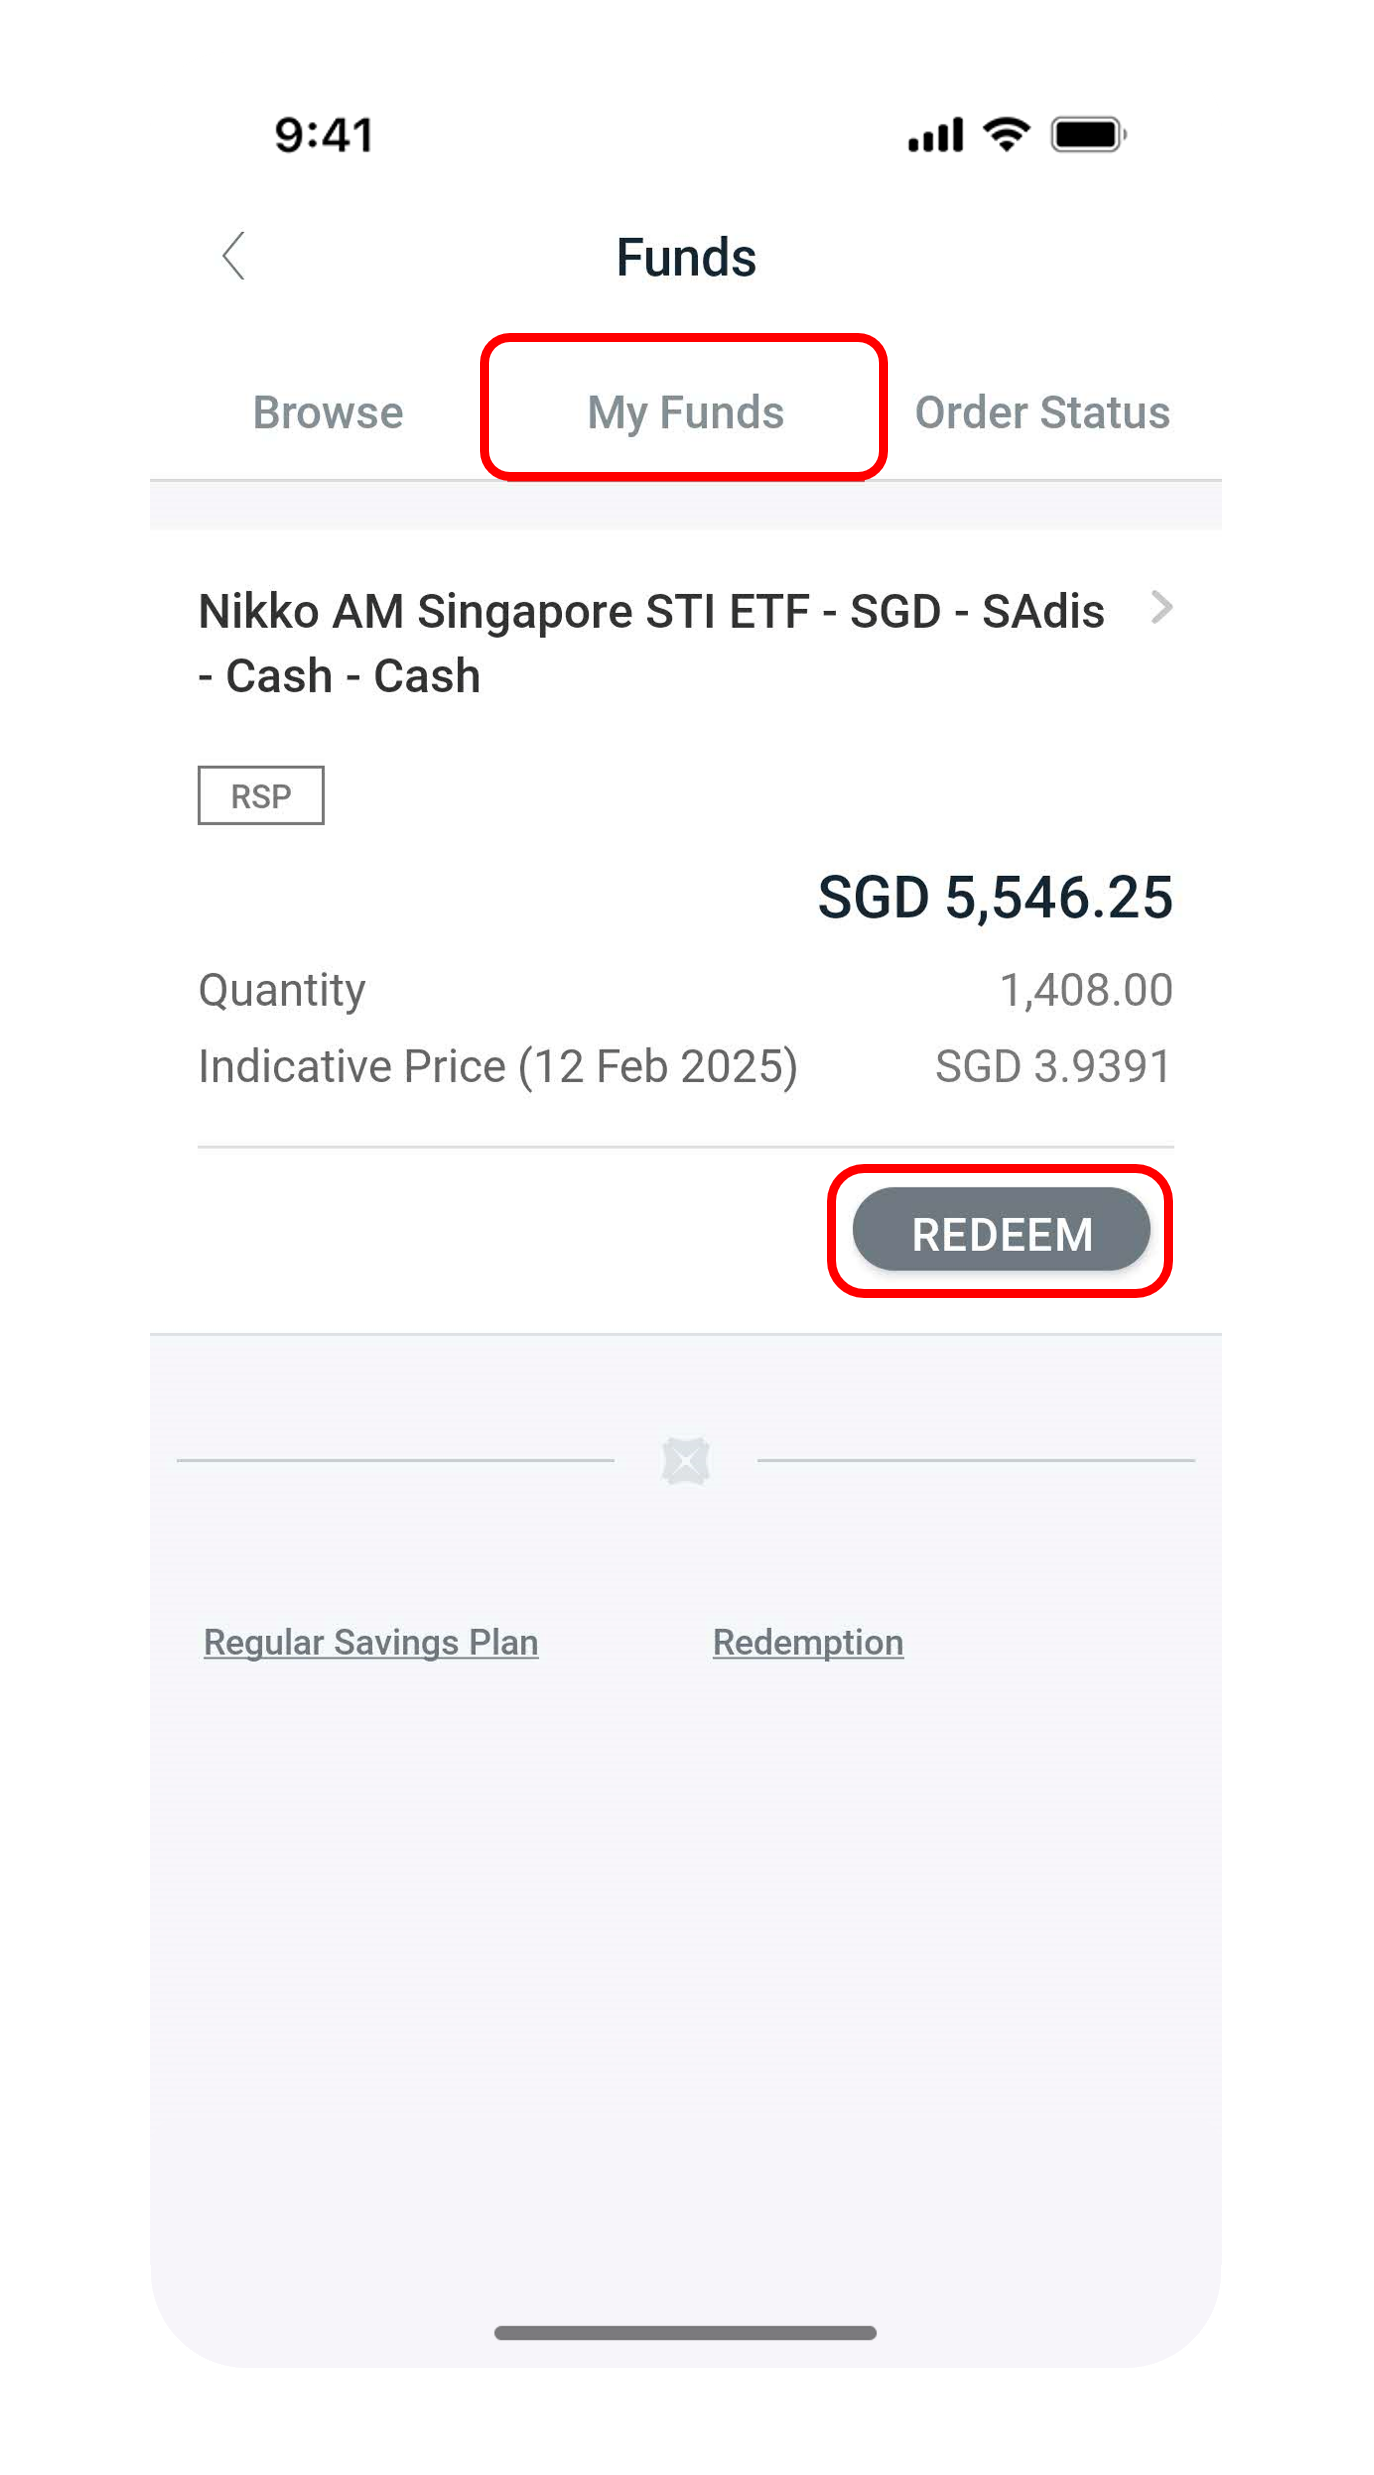Tap the SGD 5,546.25 holding value
The image size is (1374, 2475).
[x=995, y=897]
